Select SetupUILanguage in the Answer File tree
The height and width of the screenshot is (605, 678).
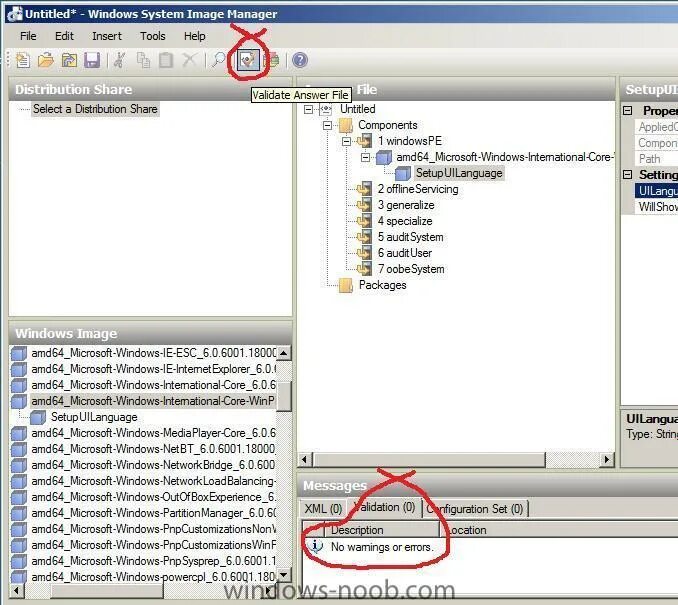[459, 173]
